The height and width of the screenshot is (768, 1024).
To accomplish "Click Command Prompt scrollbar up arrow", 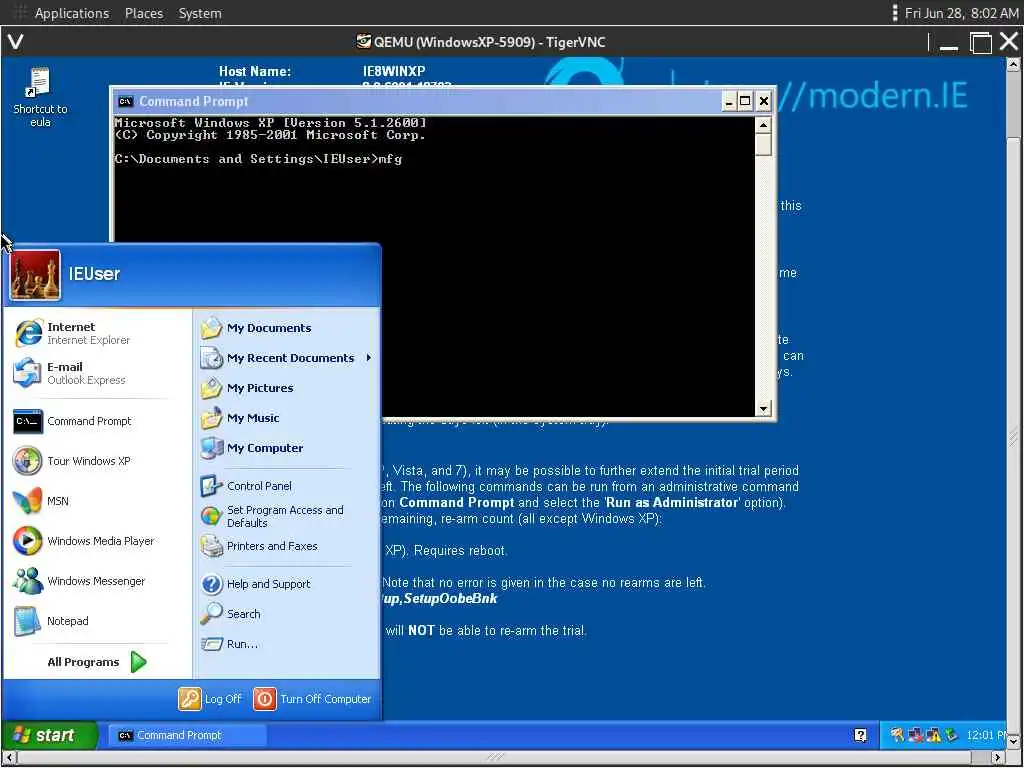I will 763,125.
